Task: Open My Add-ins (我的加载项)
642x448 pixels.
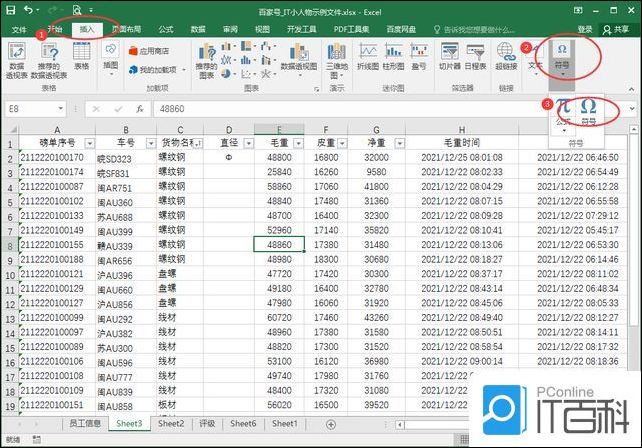Action: pos(157,70)
